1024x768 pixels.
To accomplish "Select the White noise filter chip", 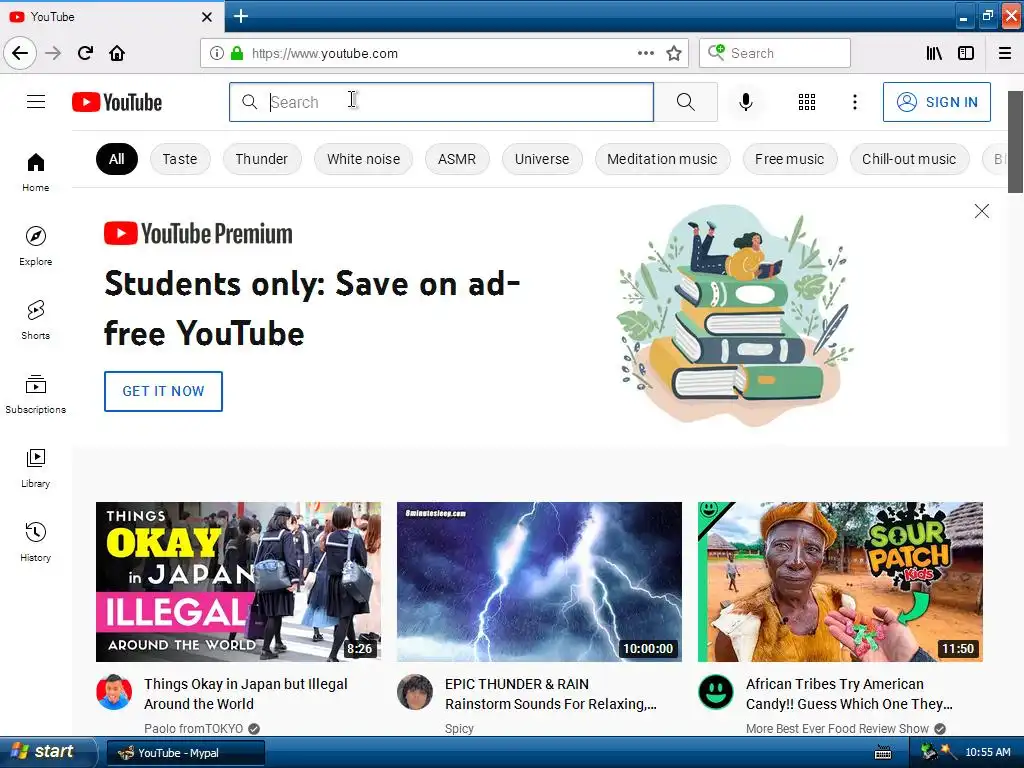I will click(x=363, y=159).
